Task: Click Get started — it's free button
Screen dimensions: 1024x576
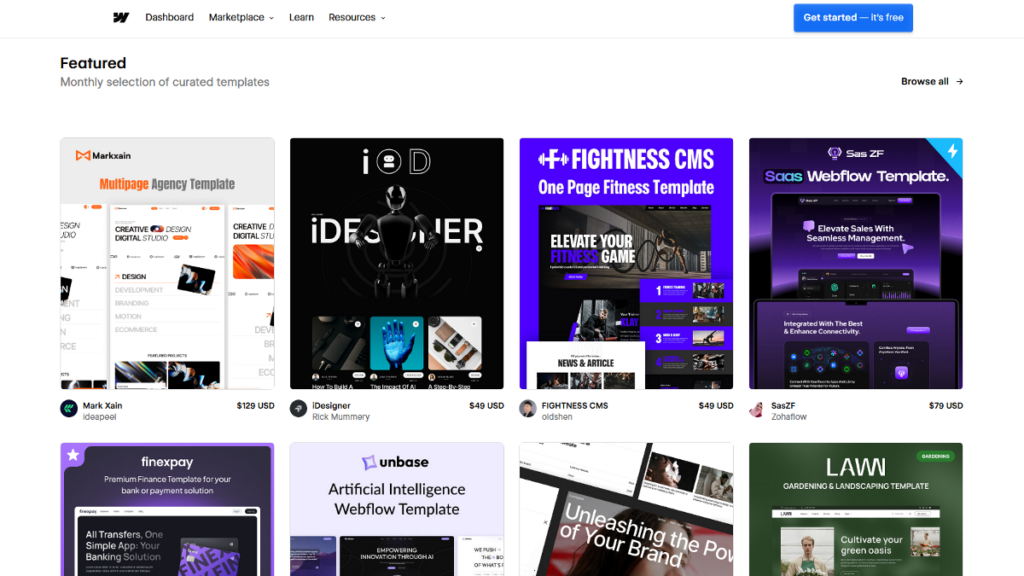Action: point(853,18)
